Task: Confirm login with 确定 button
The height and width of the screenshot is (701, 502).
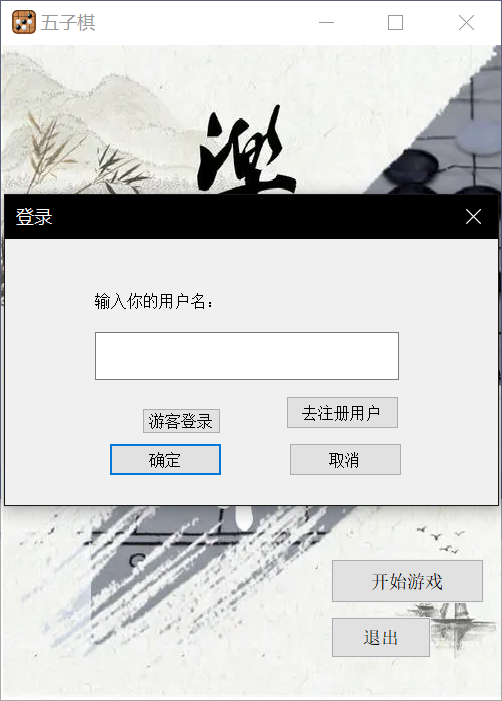Action: coord(165,460)
